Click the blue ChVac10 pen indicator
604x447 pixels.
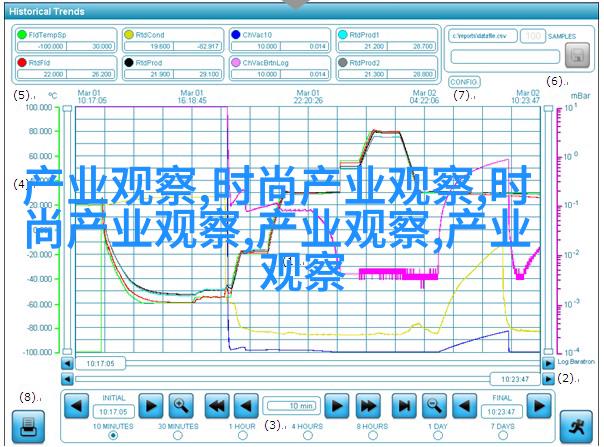[236, 35]
